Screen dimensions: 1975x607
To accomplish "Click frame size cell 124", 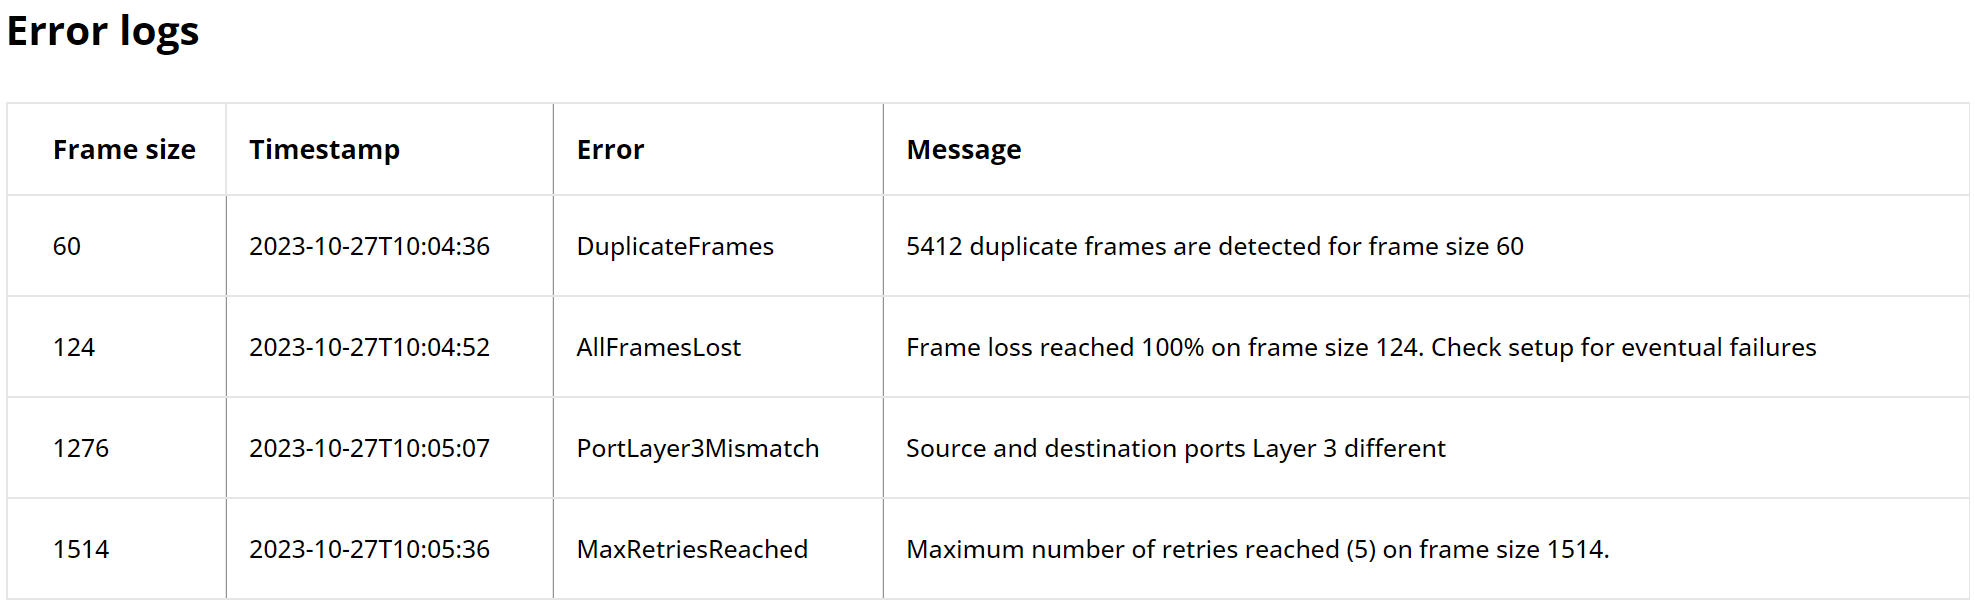I will tap(74, 348).
